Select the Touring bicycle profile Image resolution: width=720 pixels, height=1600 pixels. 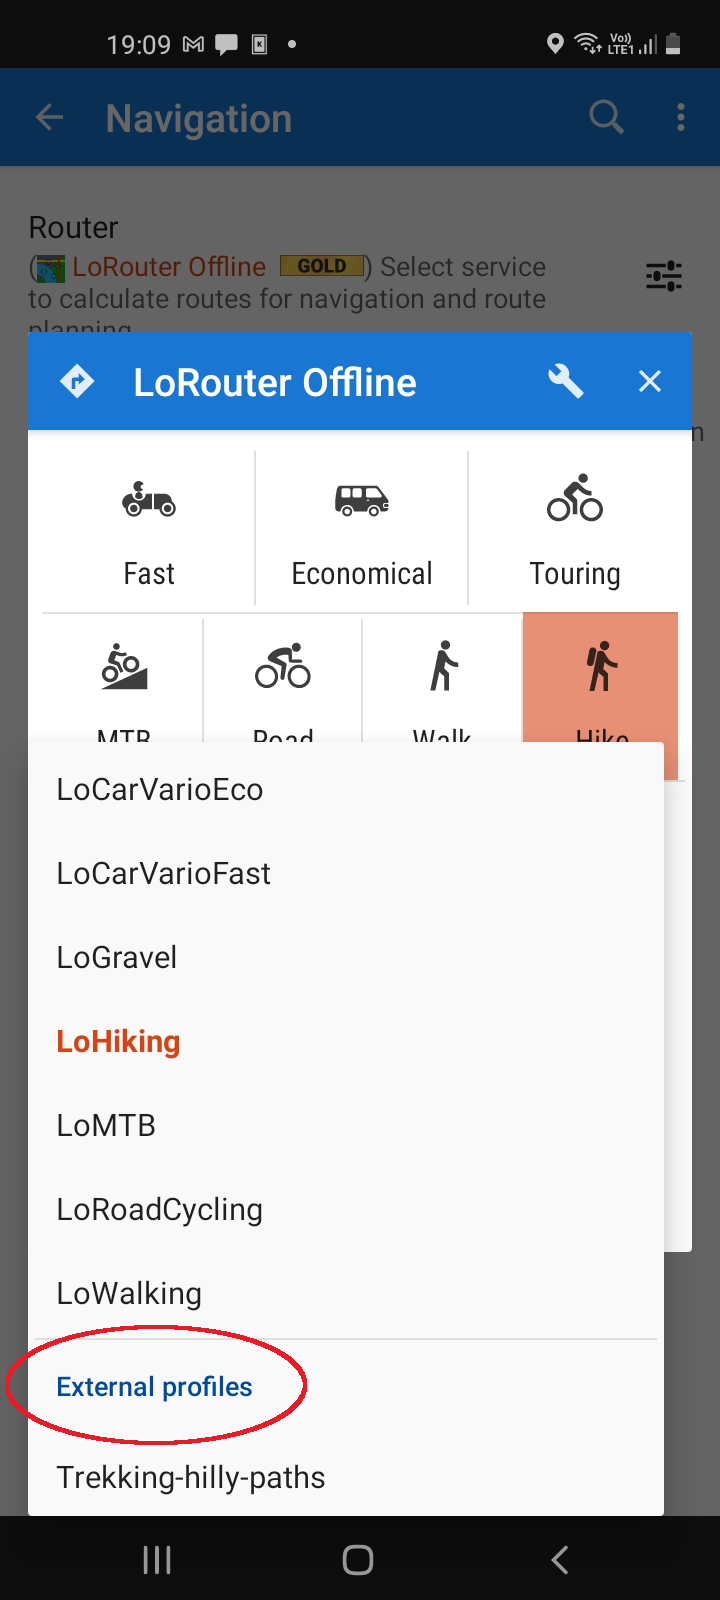(x=575, y=530)
